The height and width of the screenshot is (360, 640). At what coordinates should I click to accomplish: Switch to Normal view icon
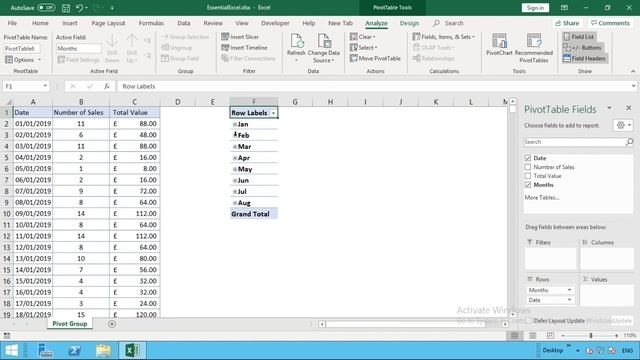click(x=515, y=336)
